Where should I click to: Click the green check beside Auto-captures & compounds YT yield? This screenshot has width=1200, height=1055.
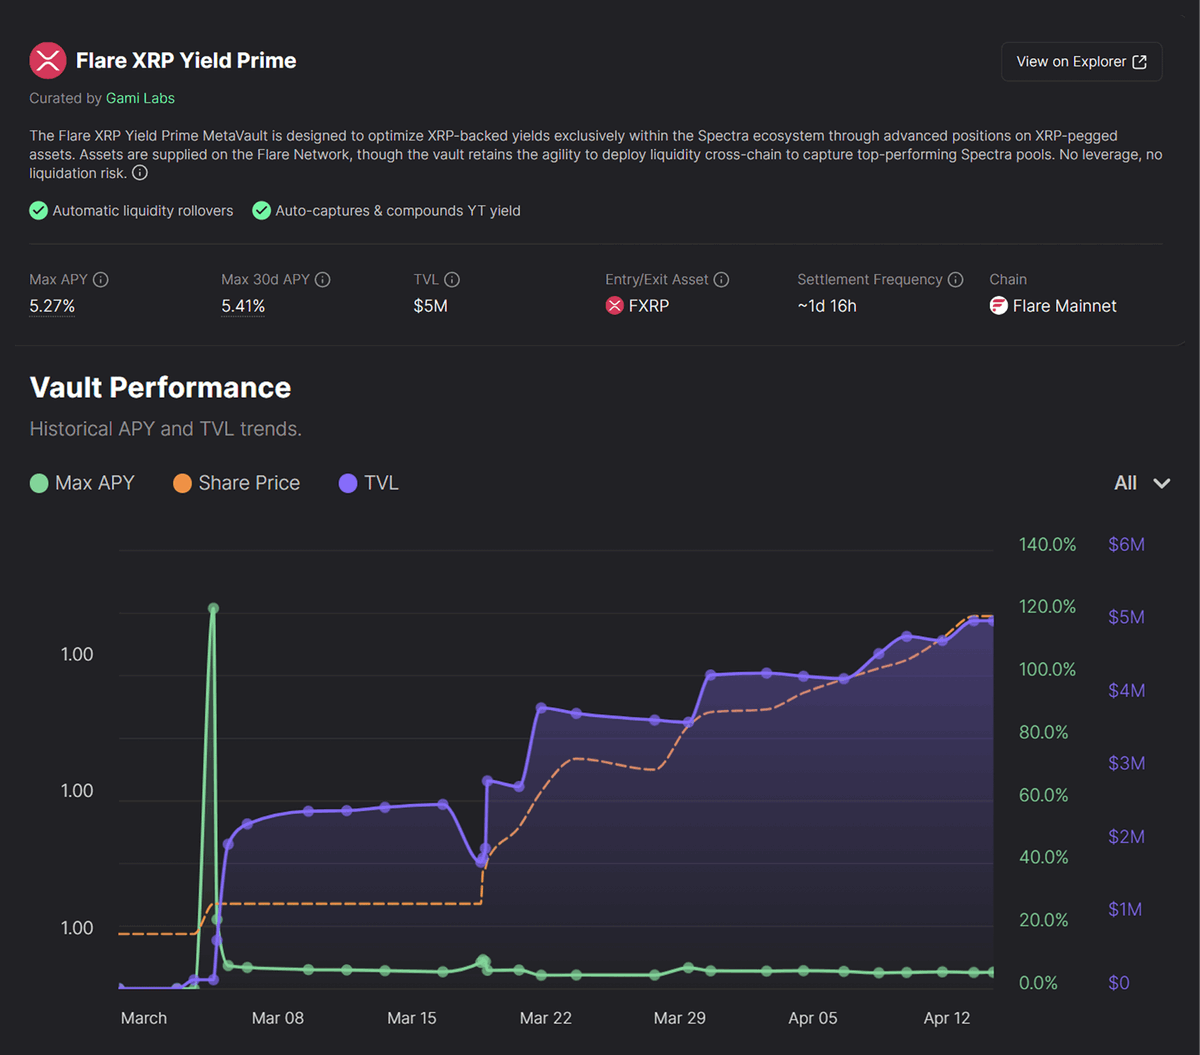[x=261, y=211]
